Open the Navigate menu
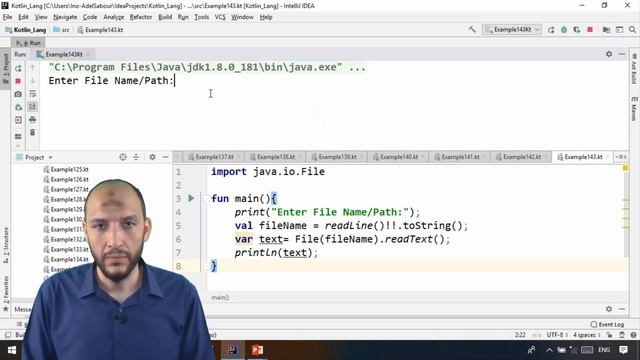 click(x=65, y=17)
